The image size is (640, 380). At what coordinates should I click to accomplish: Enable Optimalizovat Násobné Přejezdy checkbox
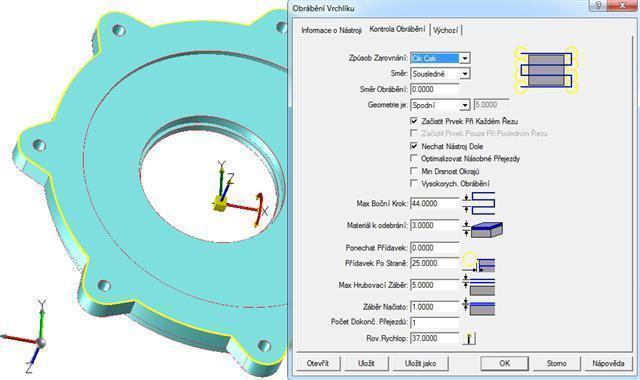click(414, 158)
